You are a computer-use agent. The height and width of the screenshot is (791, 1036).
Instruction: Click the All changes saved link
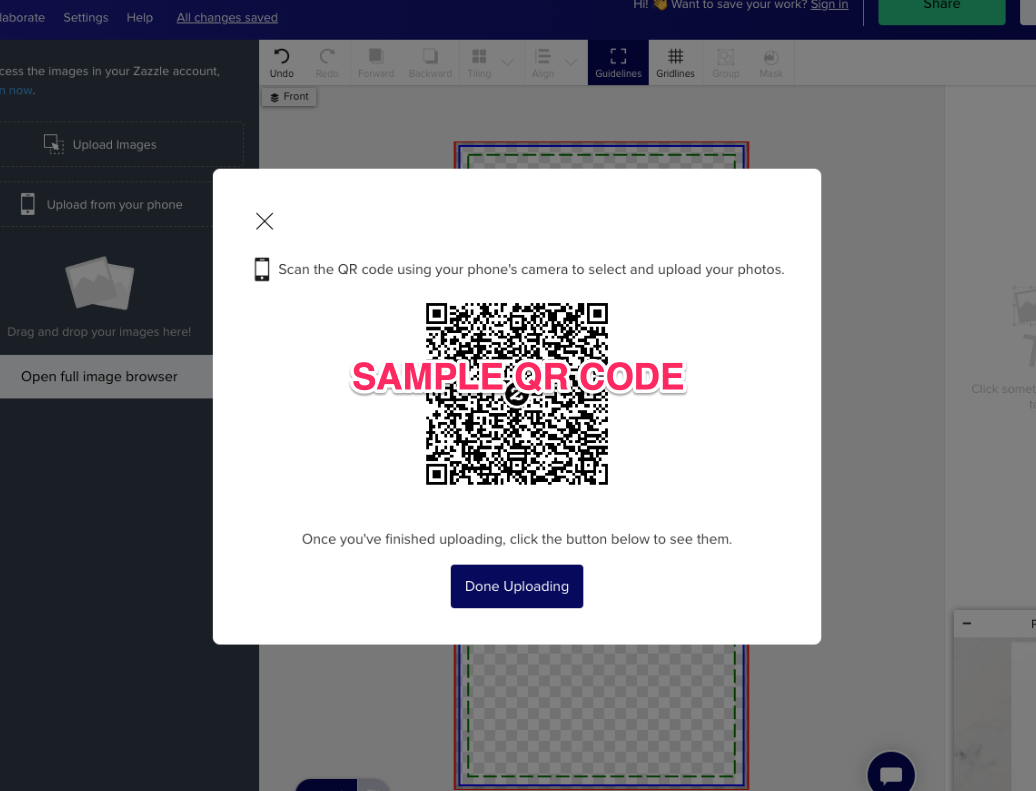coord(227,18)
